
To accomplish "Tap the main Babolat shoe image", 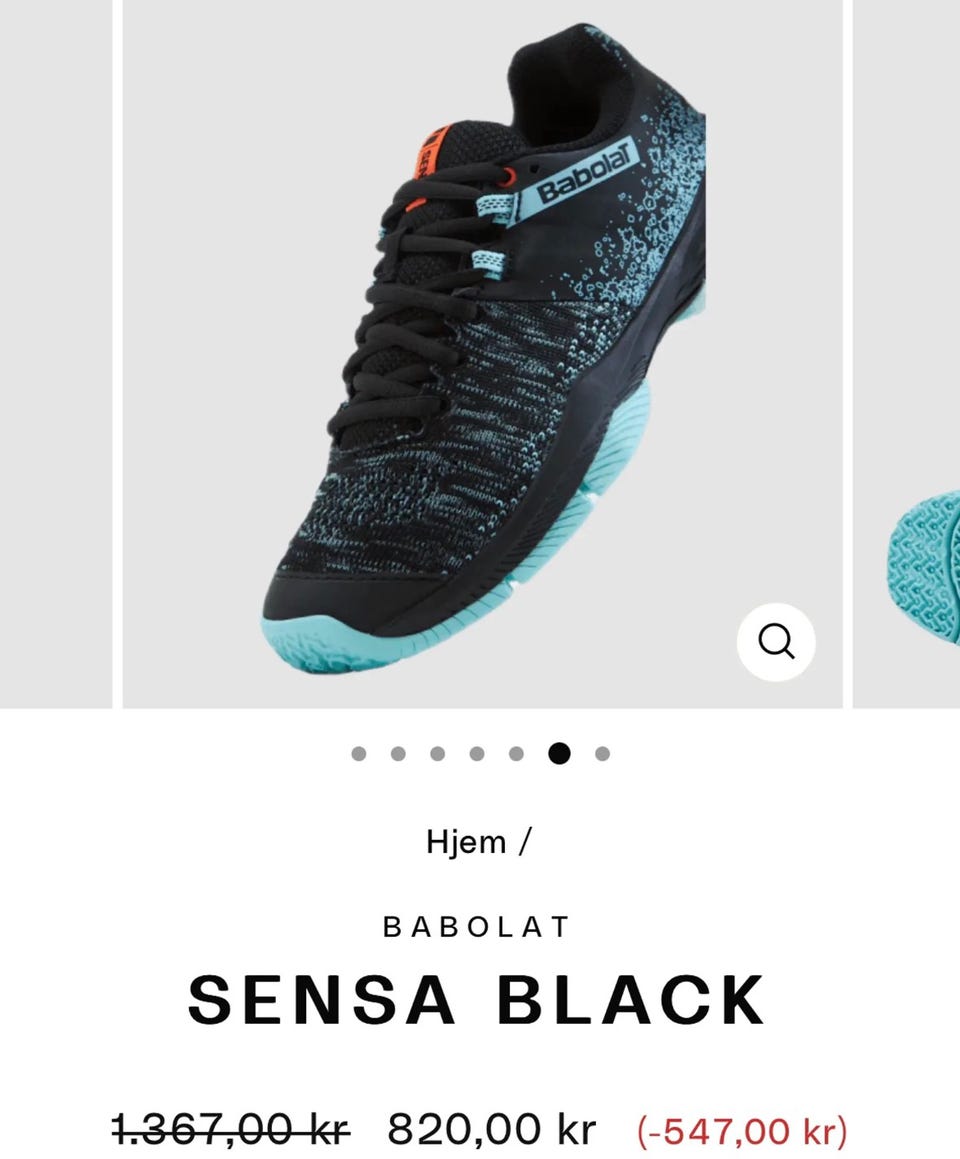I will click(482, 353).
